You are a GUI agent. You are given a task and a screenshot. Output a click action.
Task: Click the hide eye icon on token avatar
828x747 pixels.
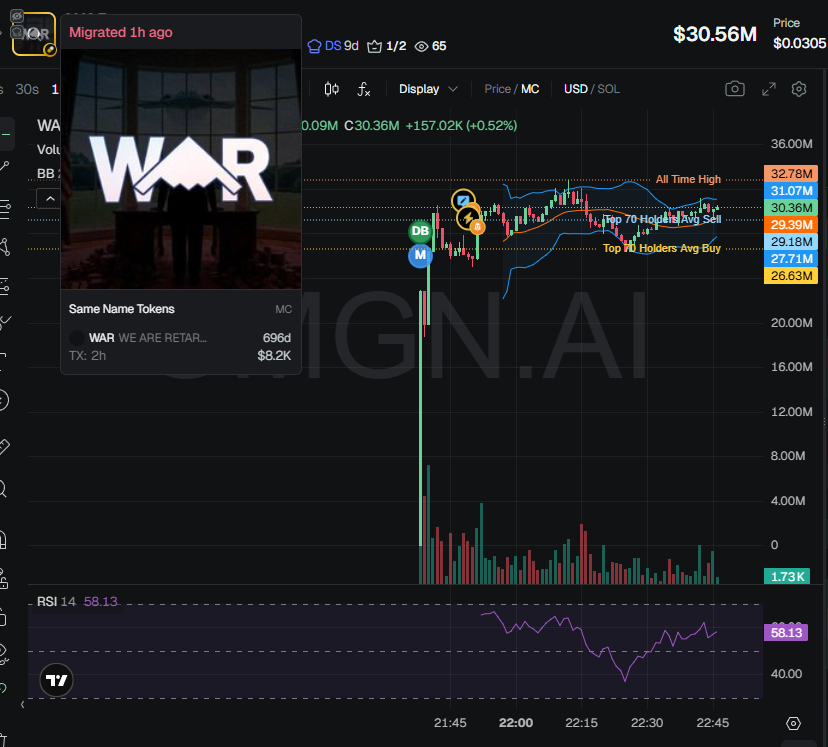coord(17,16)
